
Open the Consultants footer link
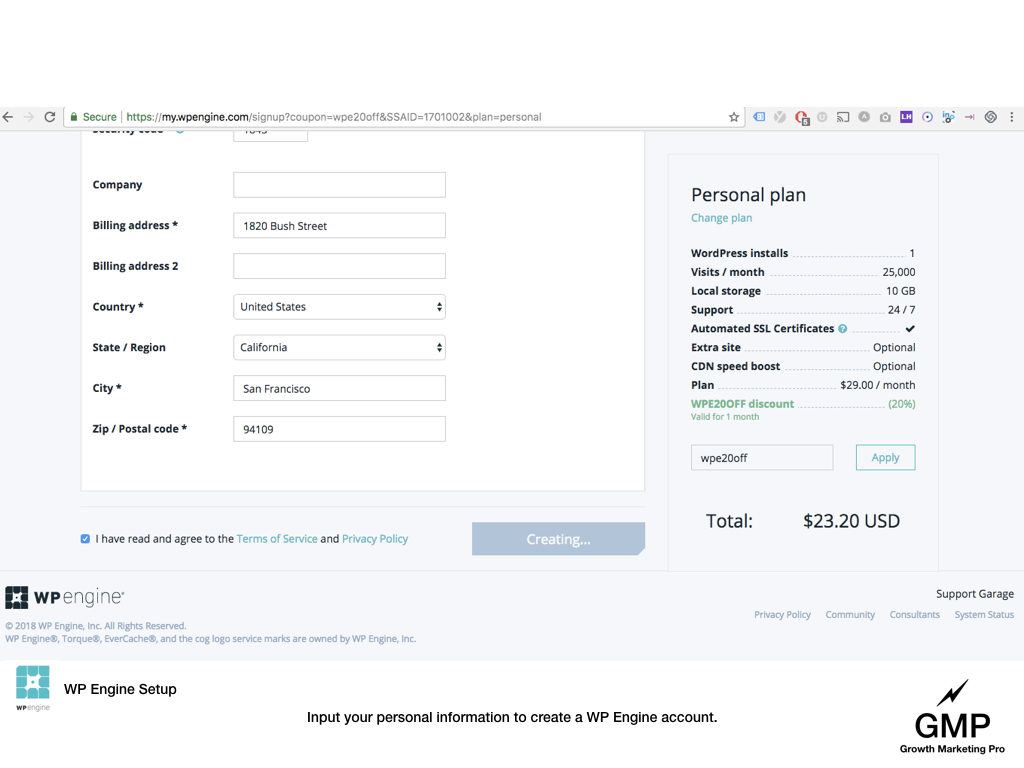(x=914, y=615)
